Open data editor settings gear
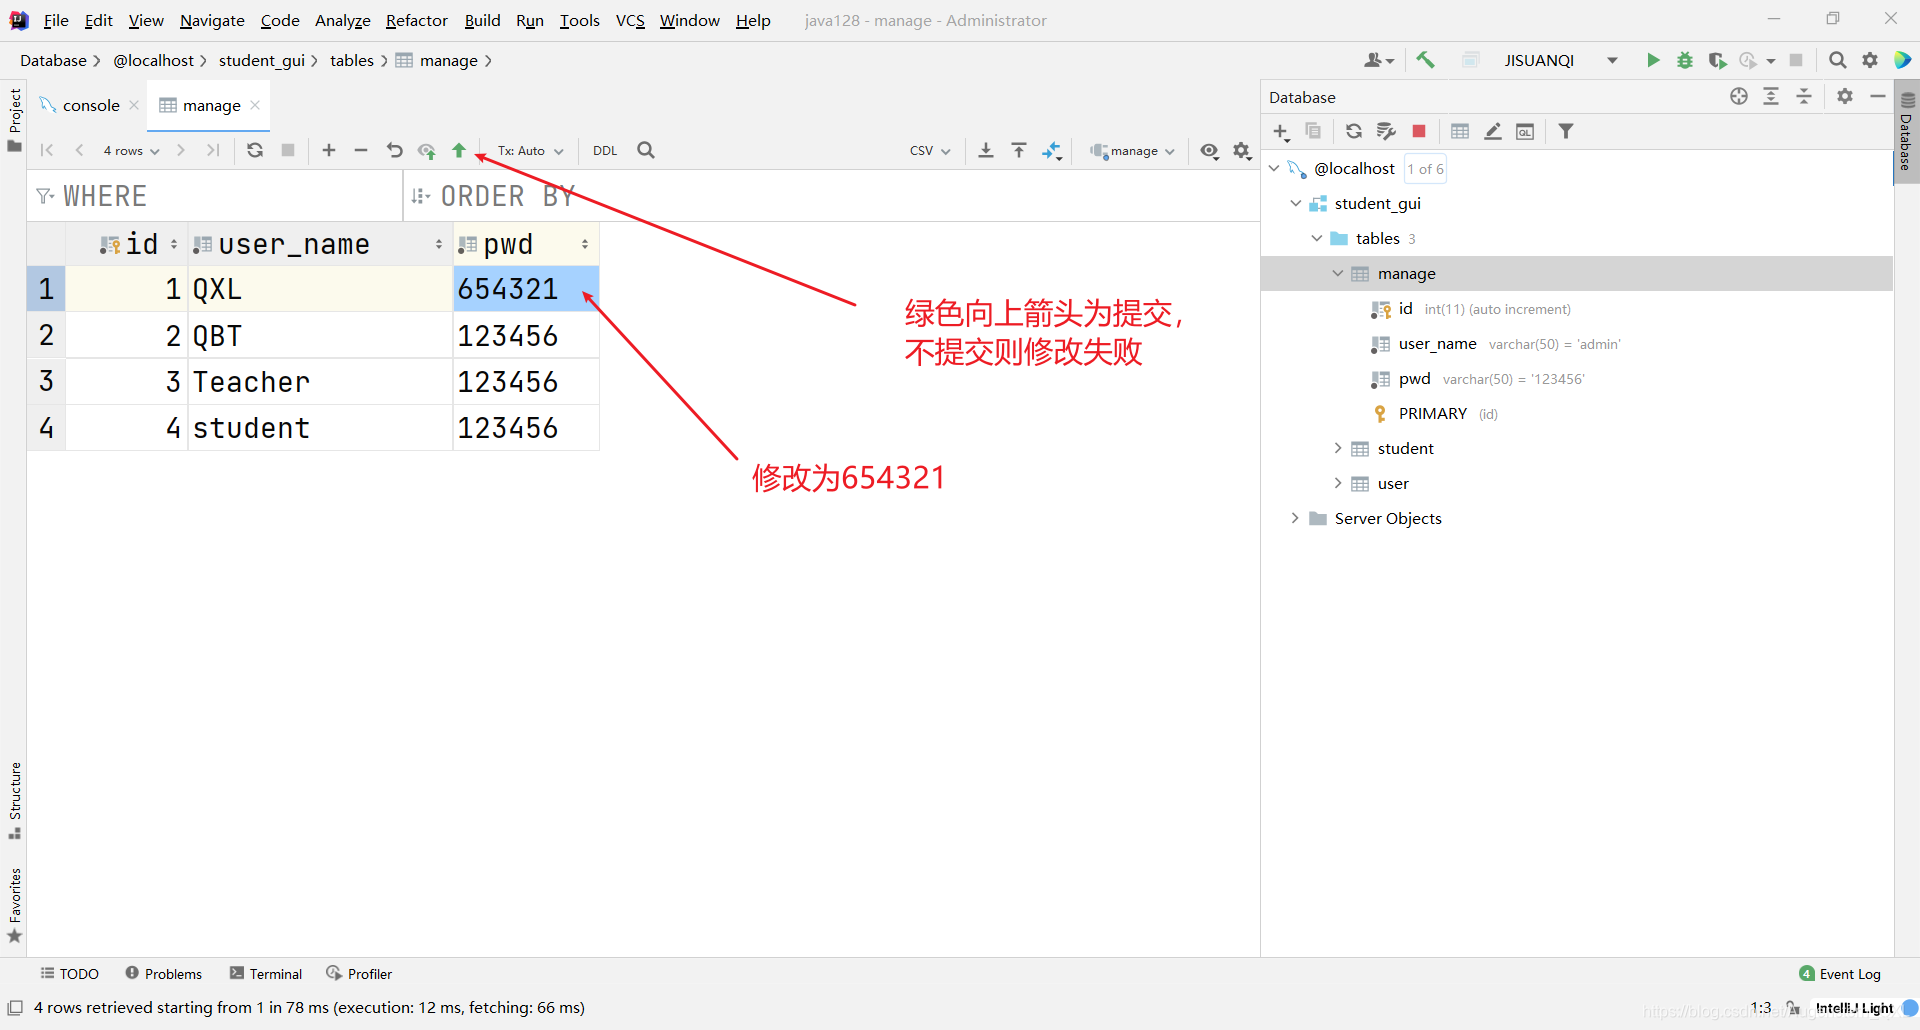The image size is (1920, 1030). click(x=1242, y=151)
